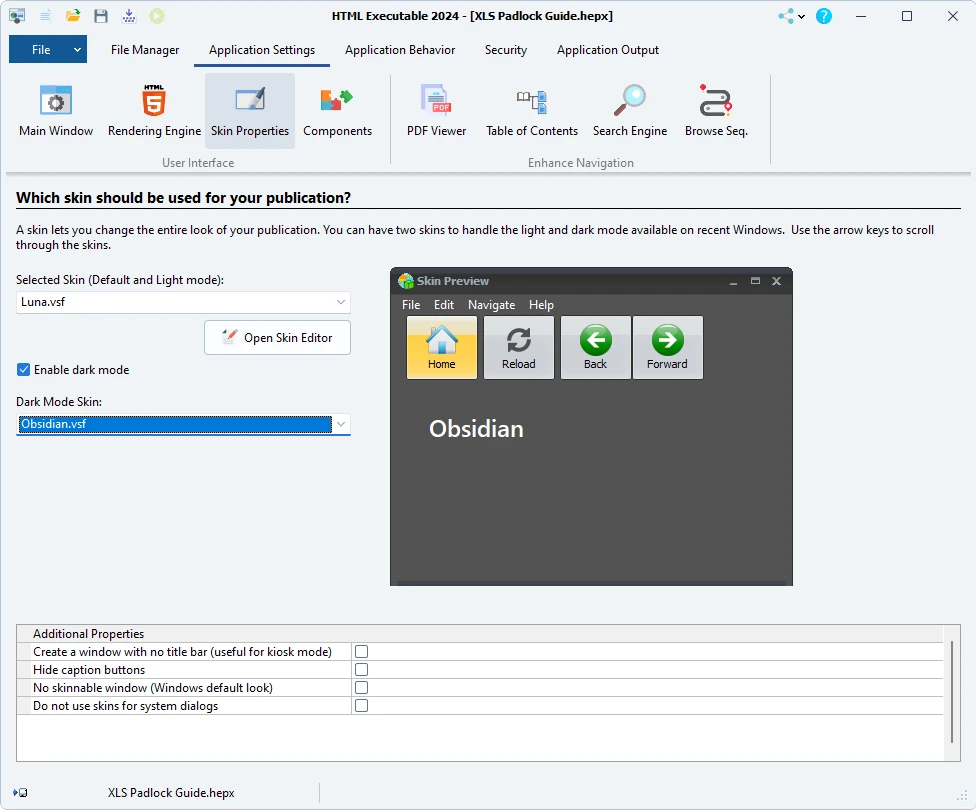Enable 'Do not use skins for system dialogs'
The width and height of the screenshot is (976, 810).
[x=360, y=705]
